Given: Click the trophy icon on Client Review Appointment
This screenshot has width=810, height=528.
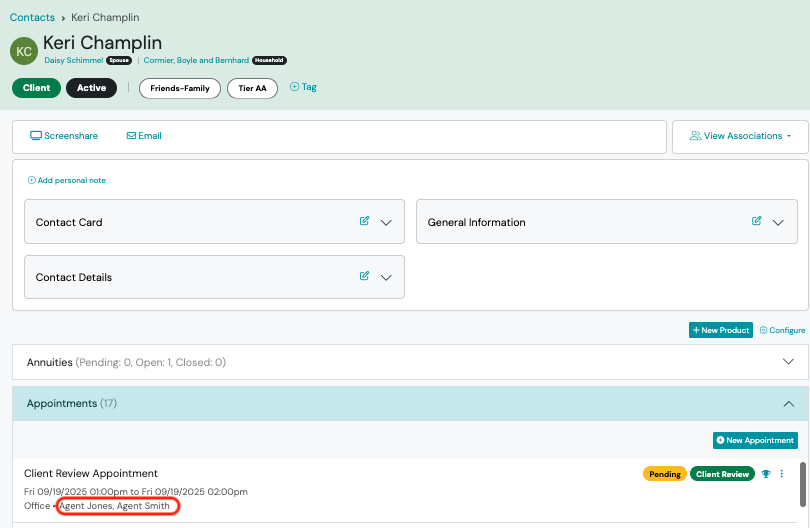Looking at the screenshot, I should [x=766, y=474].
